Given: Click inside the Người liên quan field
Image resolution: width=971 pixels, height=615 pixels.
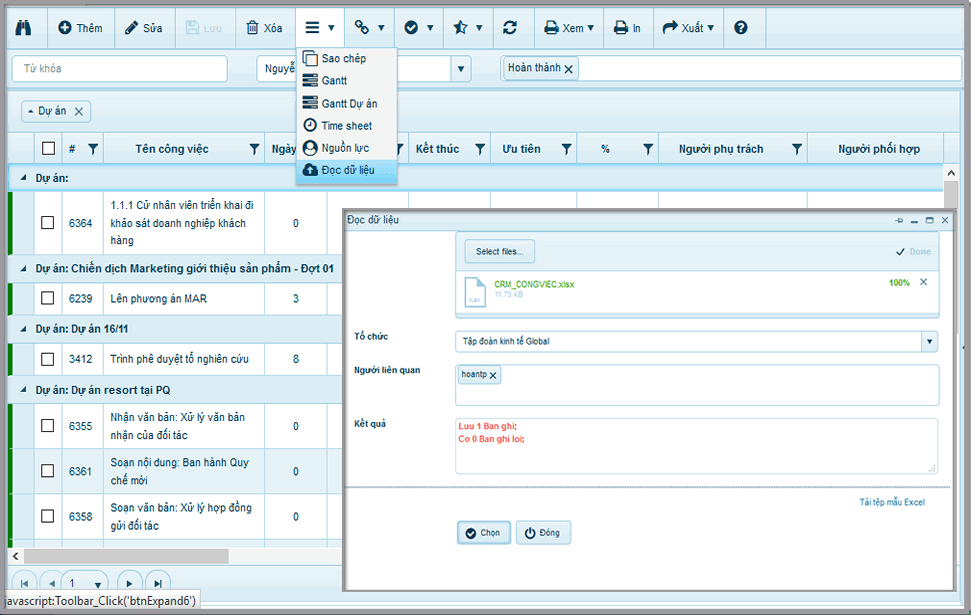Looking at the screenshot, I should [x=697, y=385].
